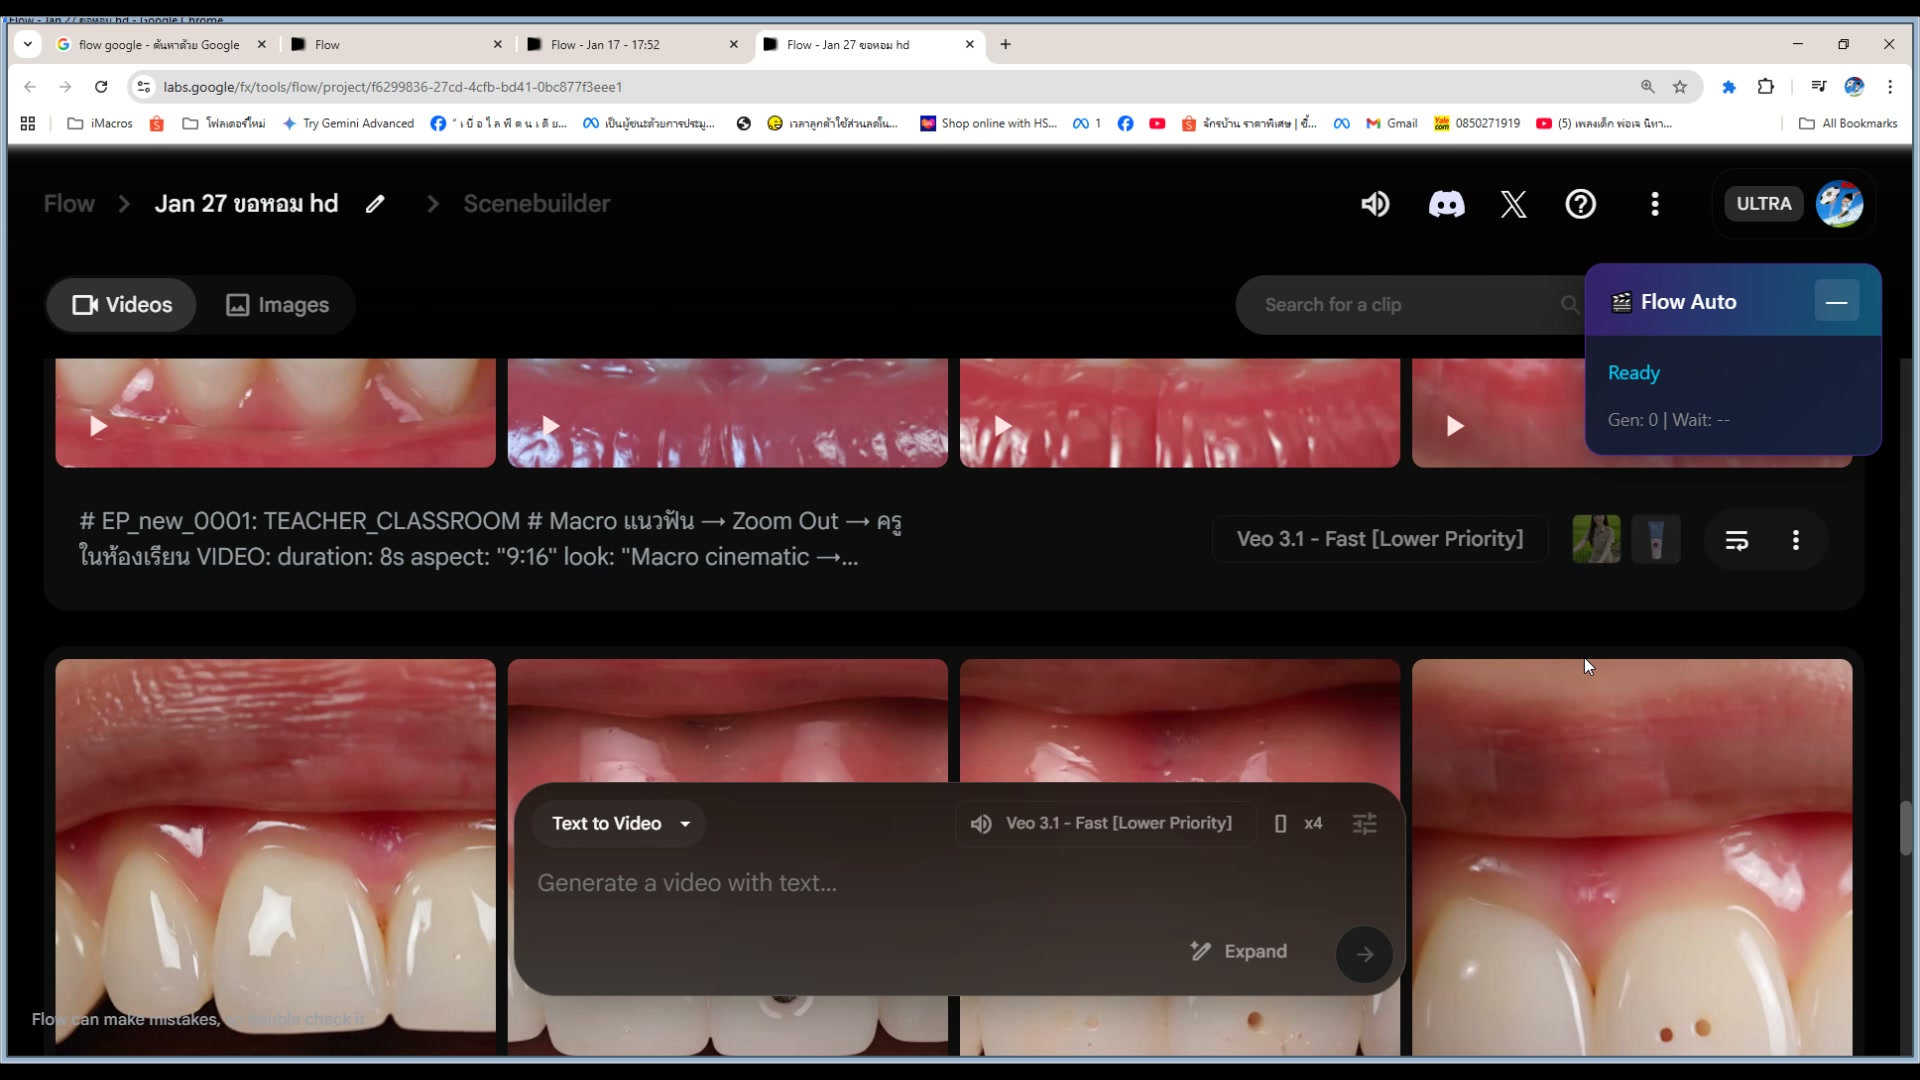Open Chrome tab search dropdown arrow
Screen dimensions: 1920x1080
[x=27, y=44]
